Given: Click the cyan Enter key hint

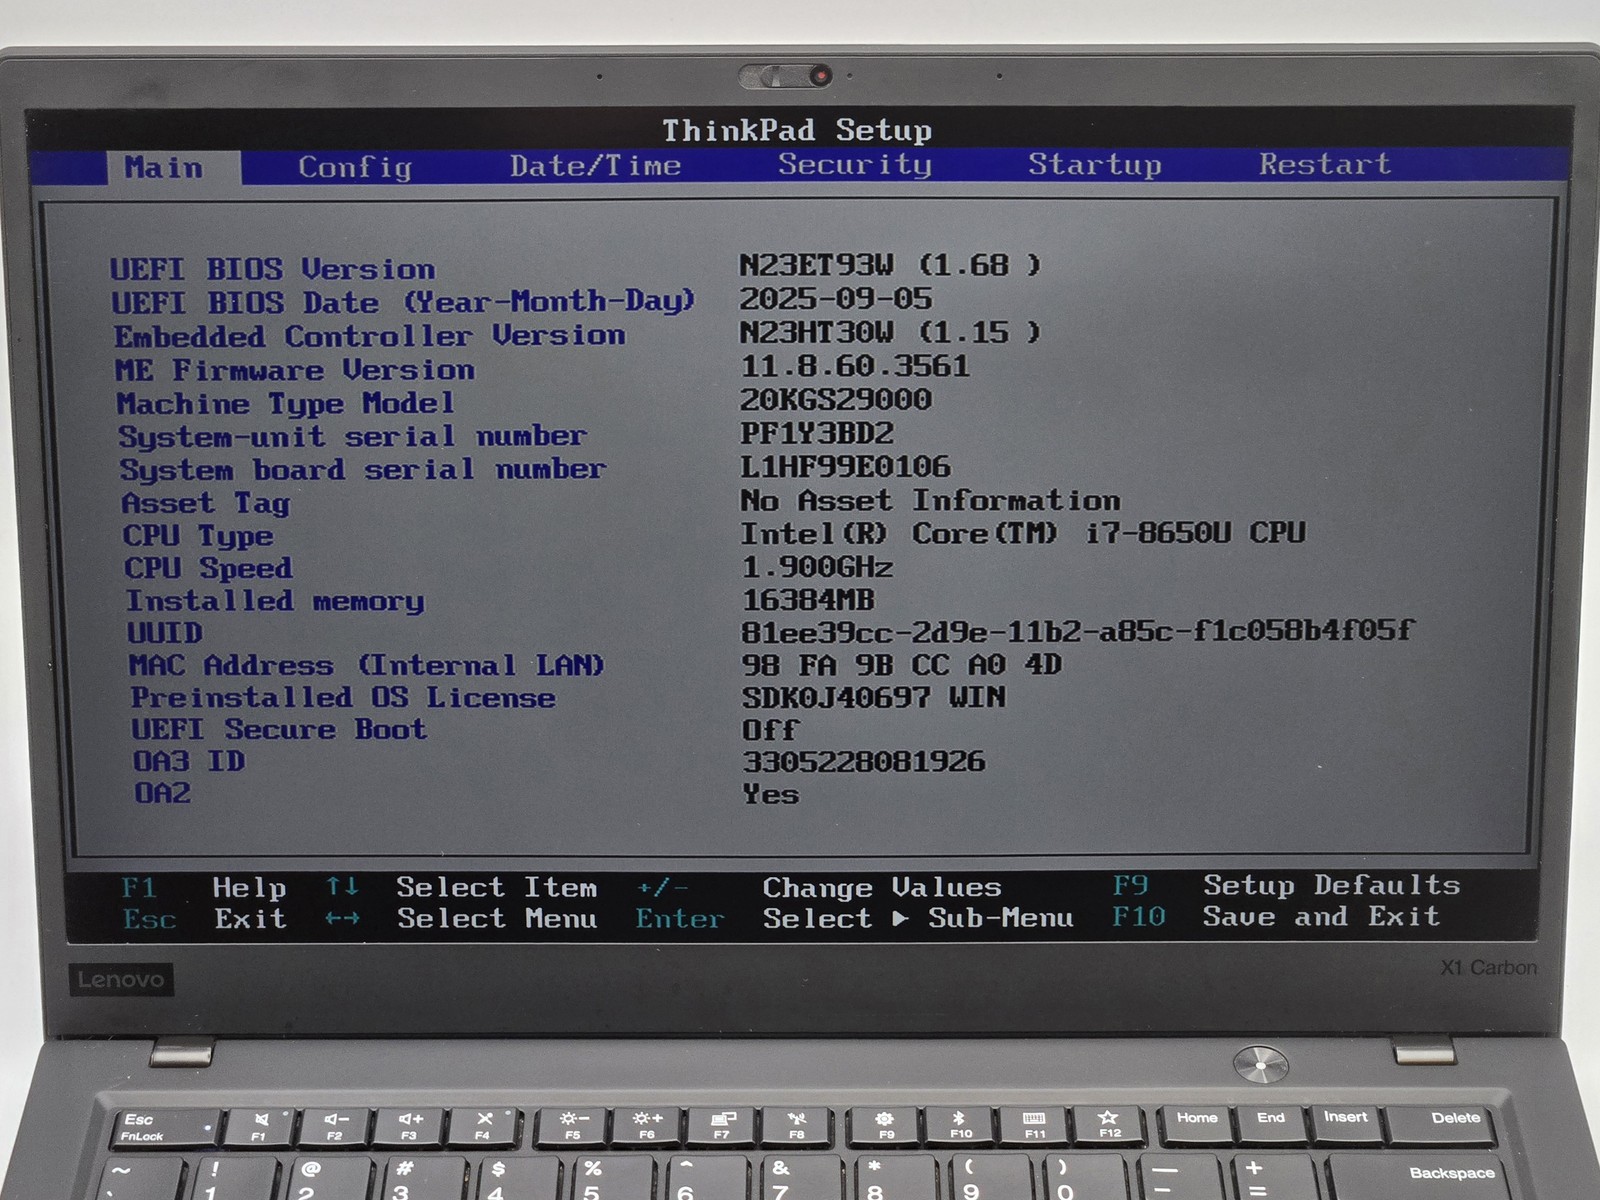Looking at the screenshot, I should tap(680, 918).
